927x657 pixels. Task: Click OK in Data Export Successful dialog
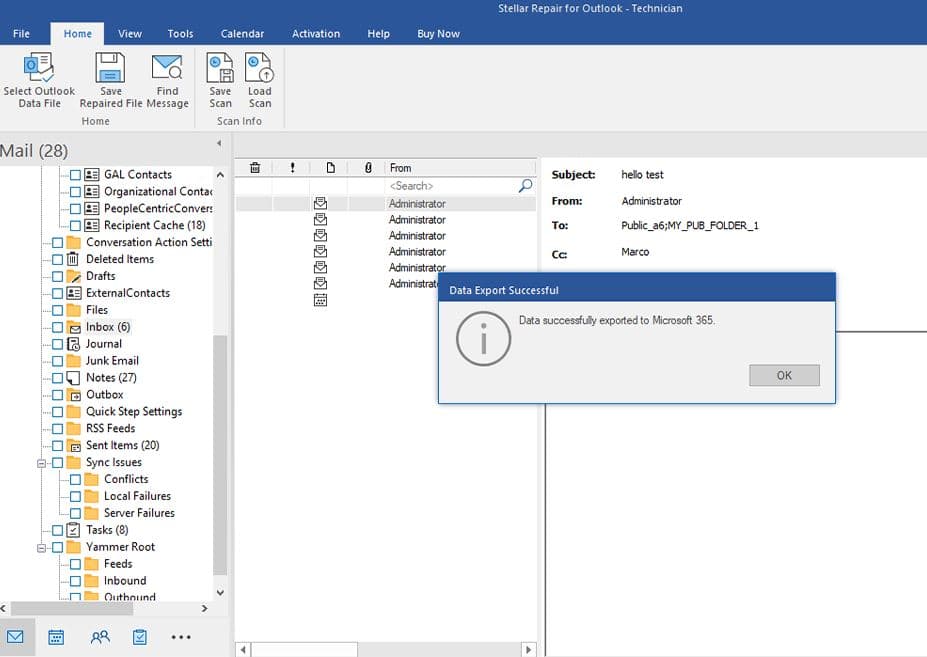[x=784, y=376]
